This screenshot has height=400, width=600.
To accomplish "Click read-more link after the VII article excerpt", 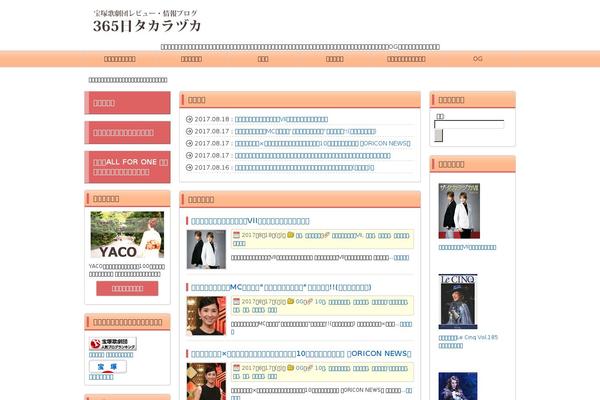I will (401, 258).
